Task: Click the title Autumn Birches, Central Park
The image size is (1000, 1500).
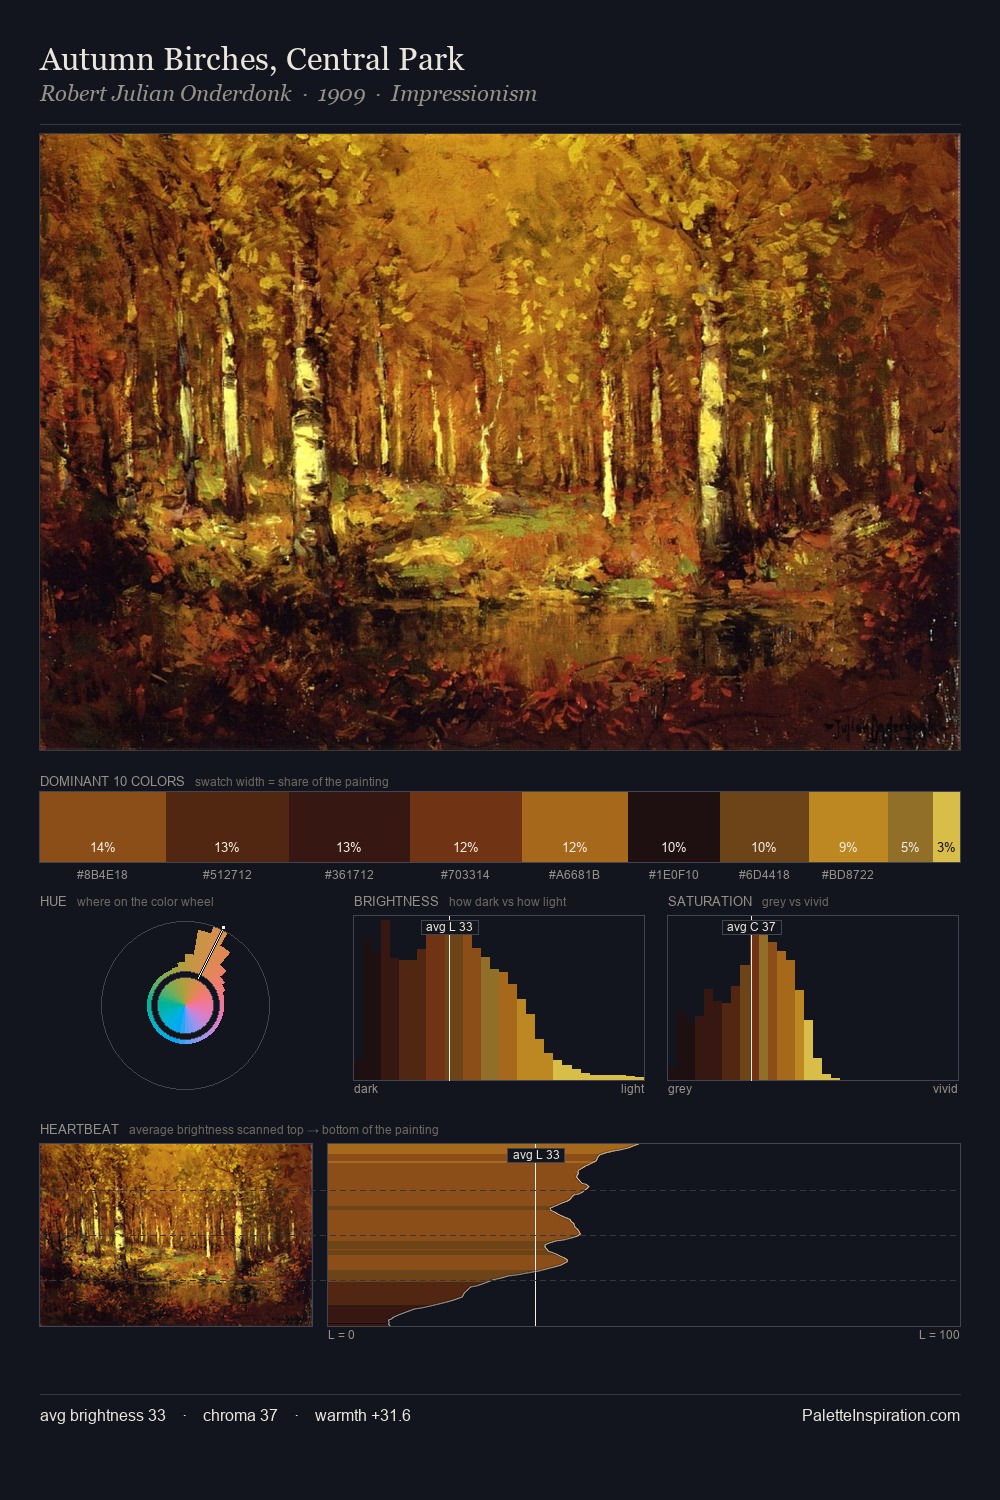Action: tap(252, 59)
